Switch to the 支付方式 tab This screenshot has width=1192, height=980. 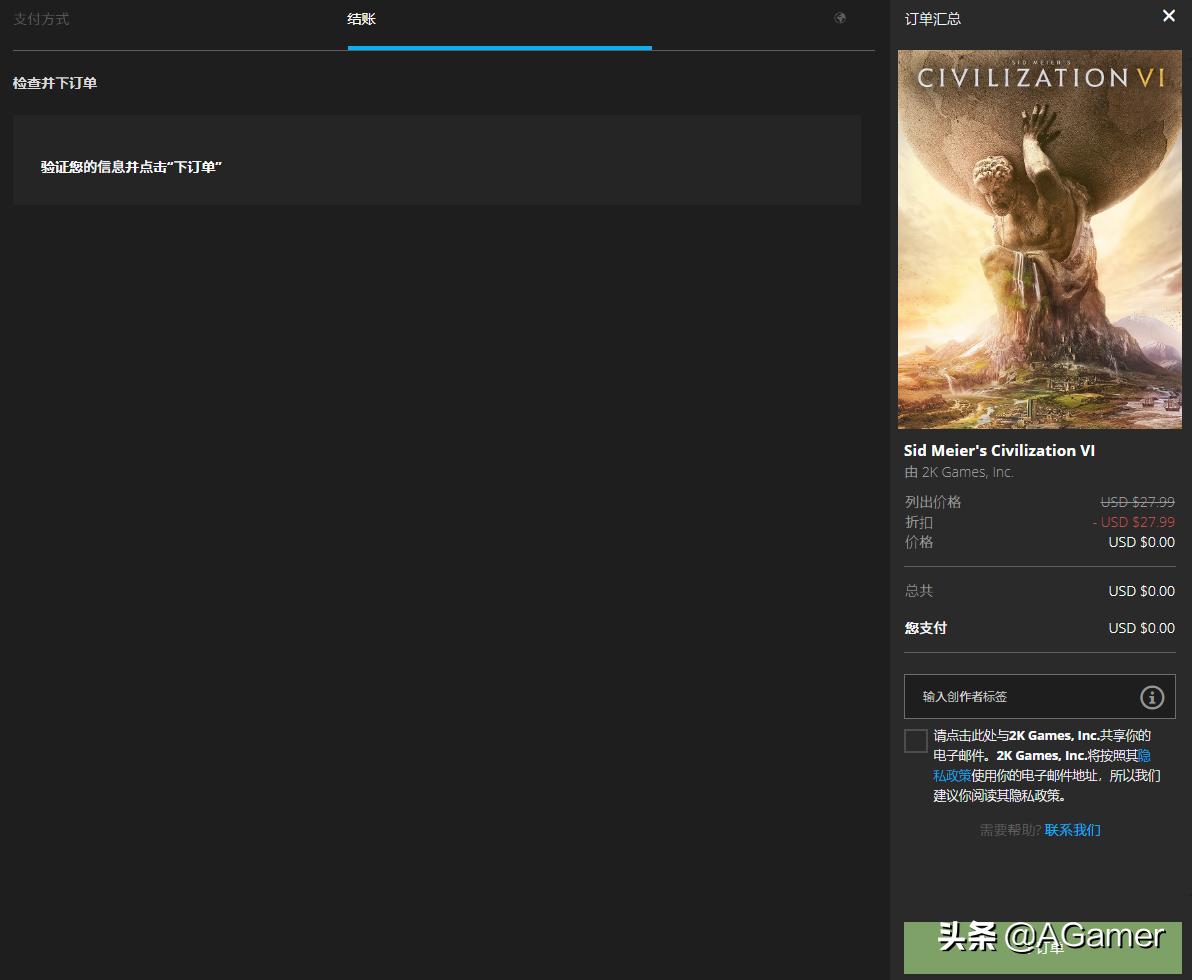pos(41,19)
